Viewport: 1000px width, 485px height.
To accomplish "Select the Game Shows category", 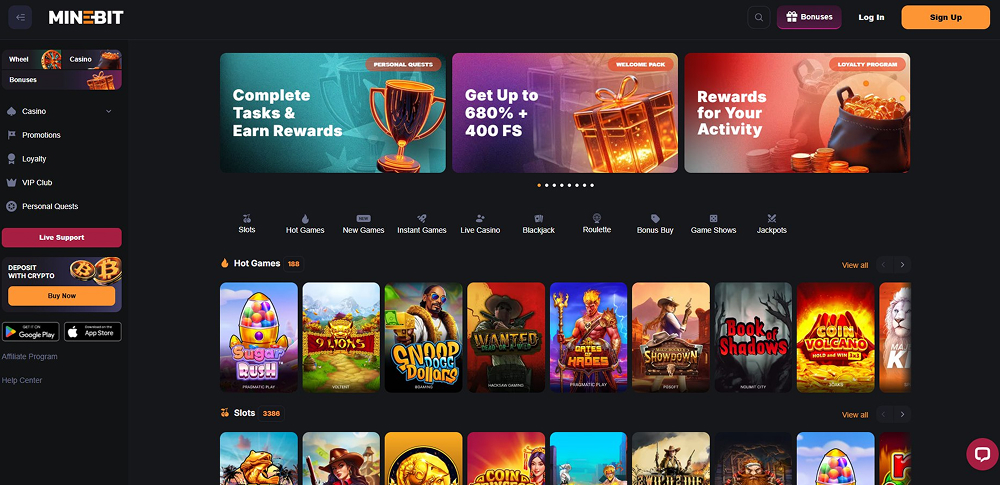I will (714, 224).
